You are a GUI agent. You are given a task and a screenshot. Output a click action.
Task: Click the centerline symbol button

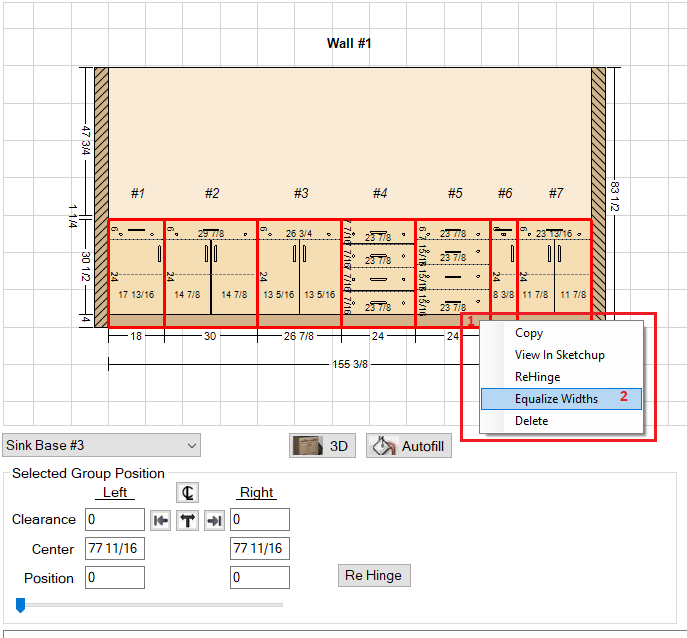186,492
